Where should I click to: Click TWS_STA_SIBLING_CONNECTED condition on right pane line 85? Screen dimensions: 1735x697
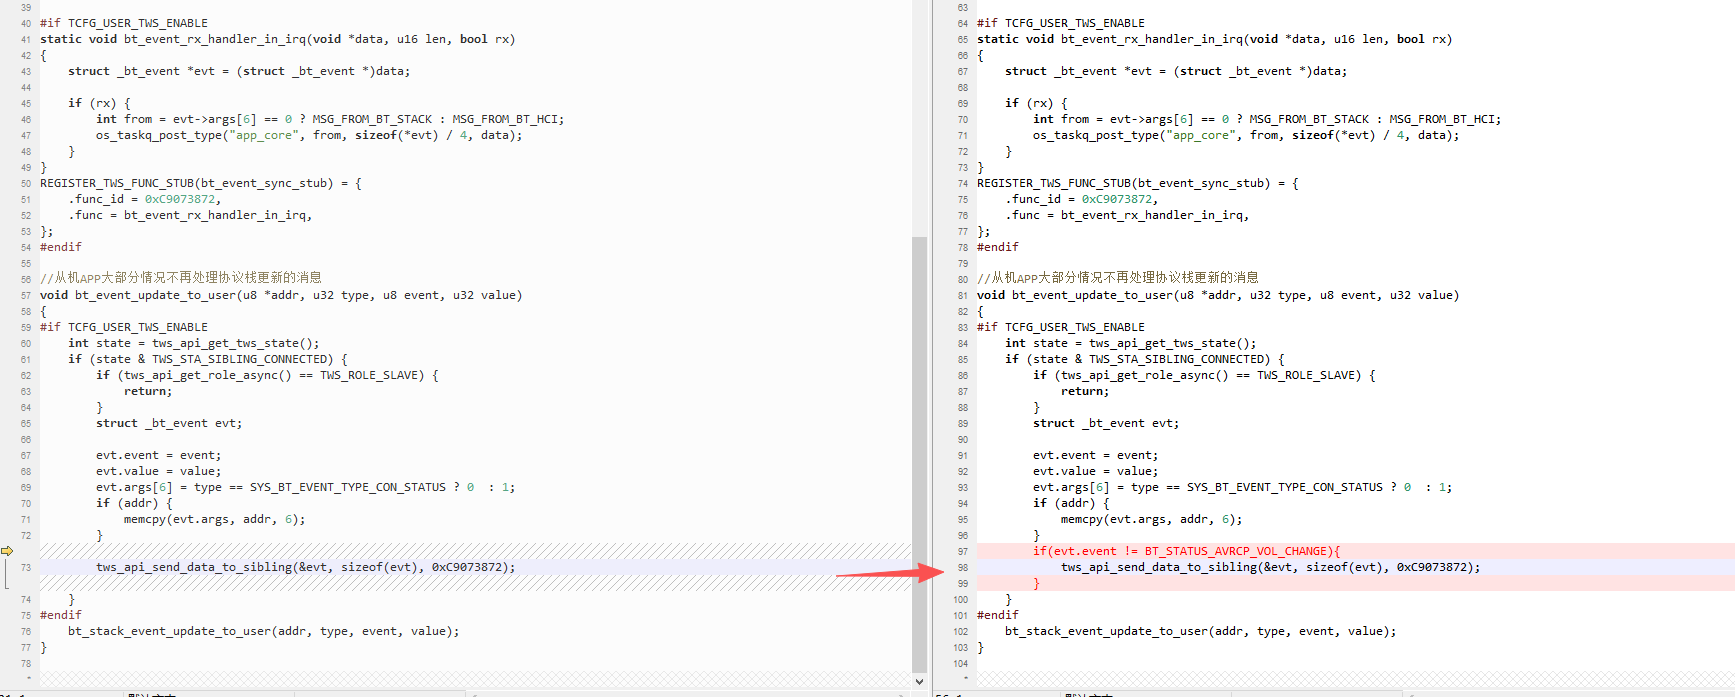tap(1145, 359)
